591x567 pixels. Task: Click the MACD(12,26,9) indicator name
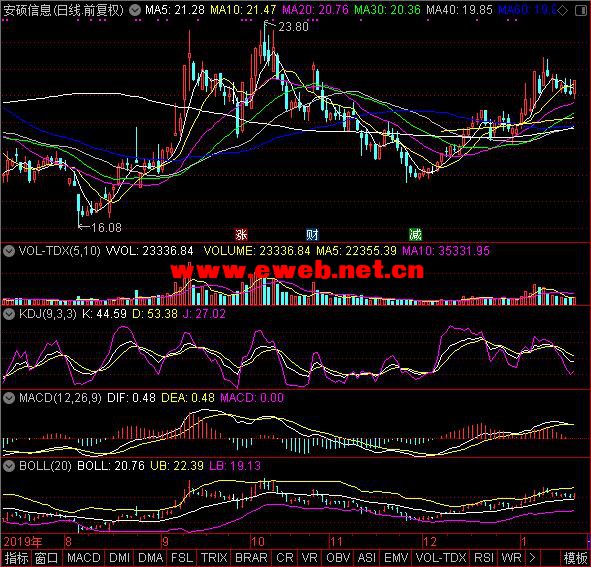point(60,398)
